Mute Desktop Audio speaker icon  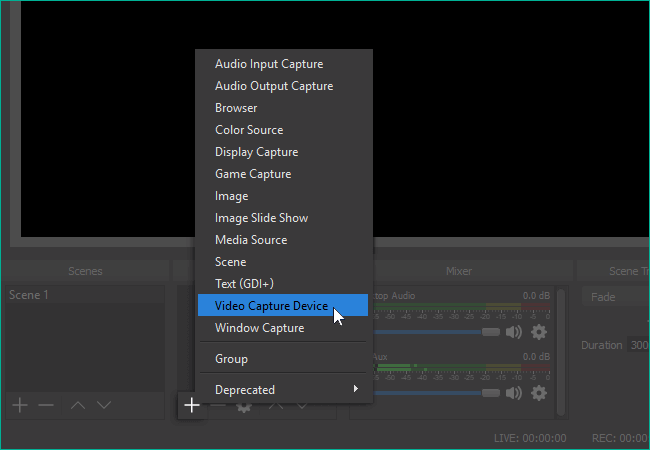(514, 332)
